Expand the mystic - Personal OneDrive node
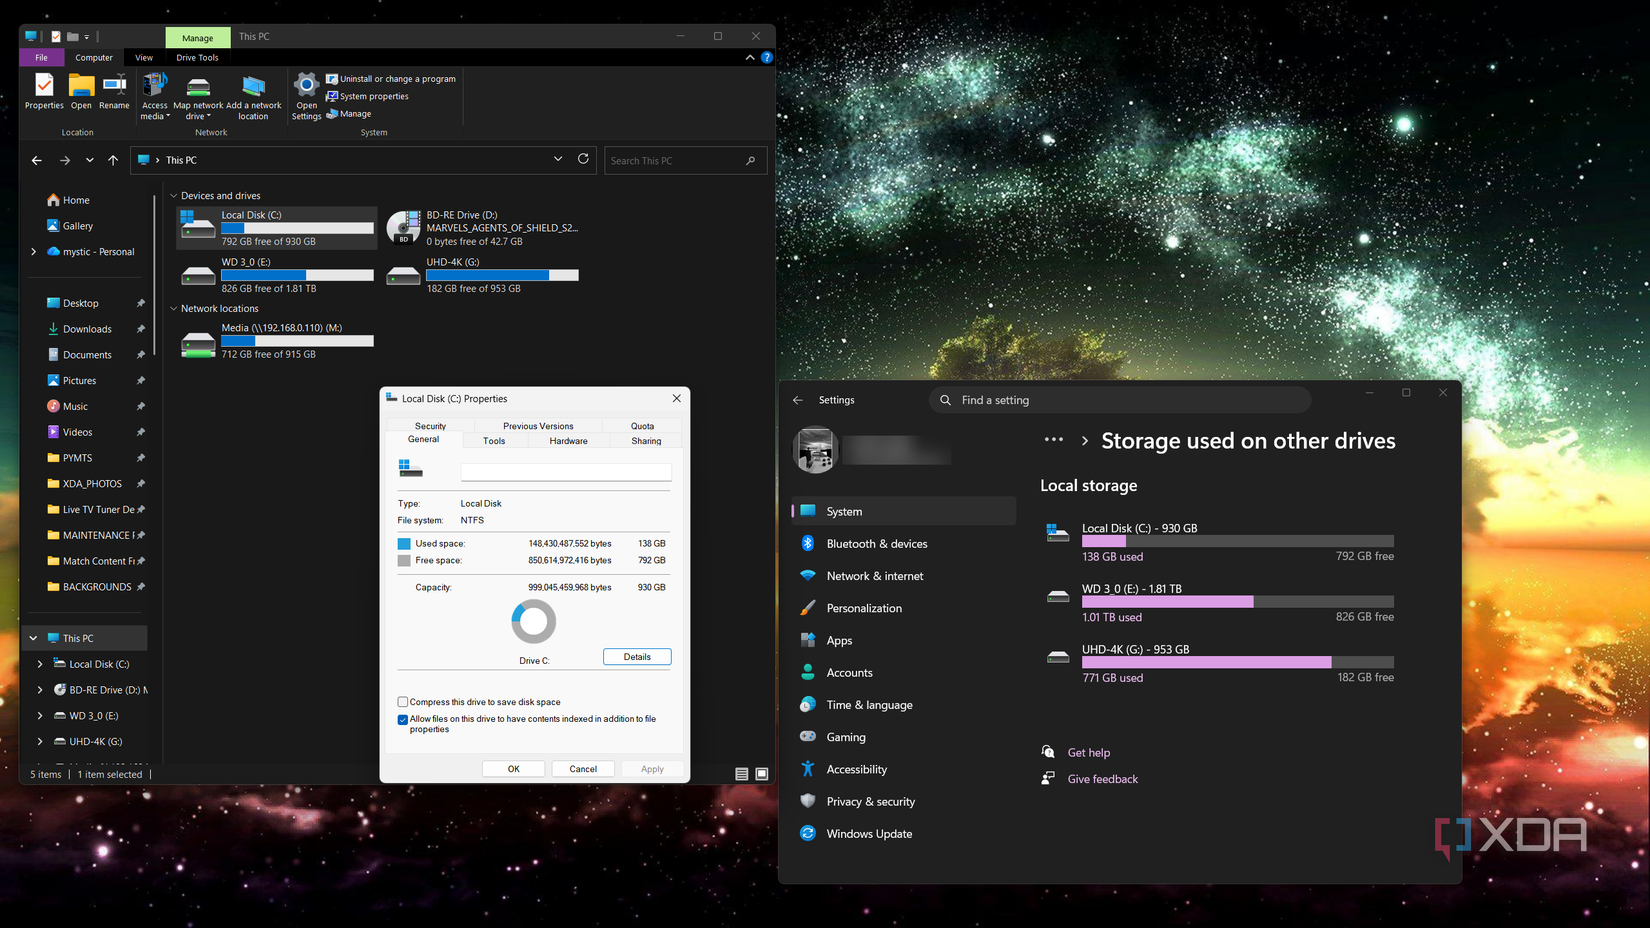This screenshot has height=928, width=1650. (x=34, y=252)
